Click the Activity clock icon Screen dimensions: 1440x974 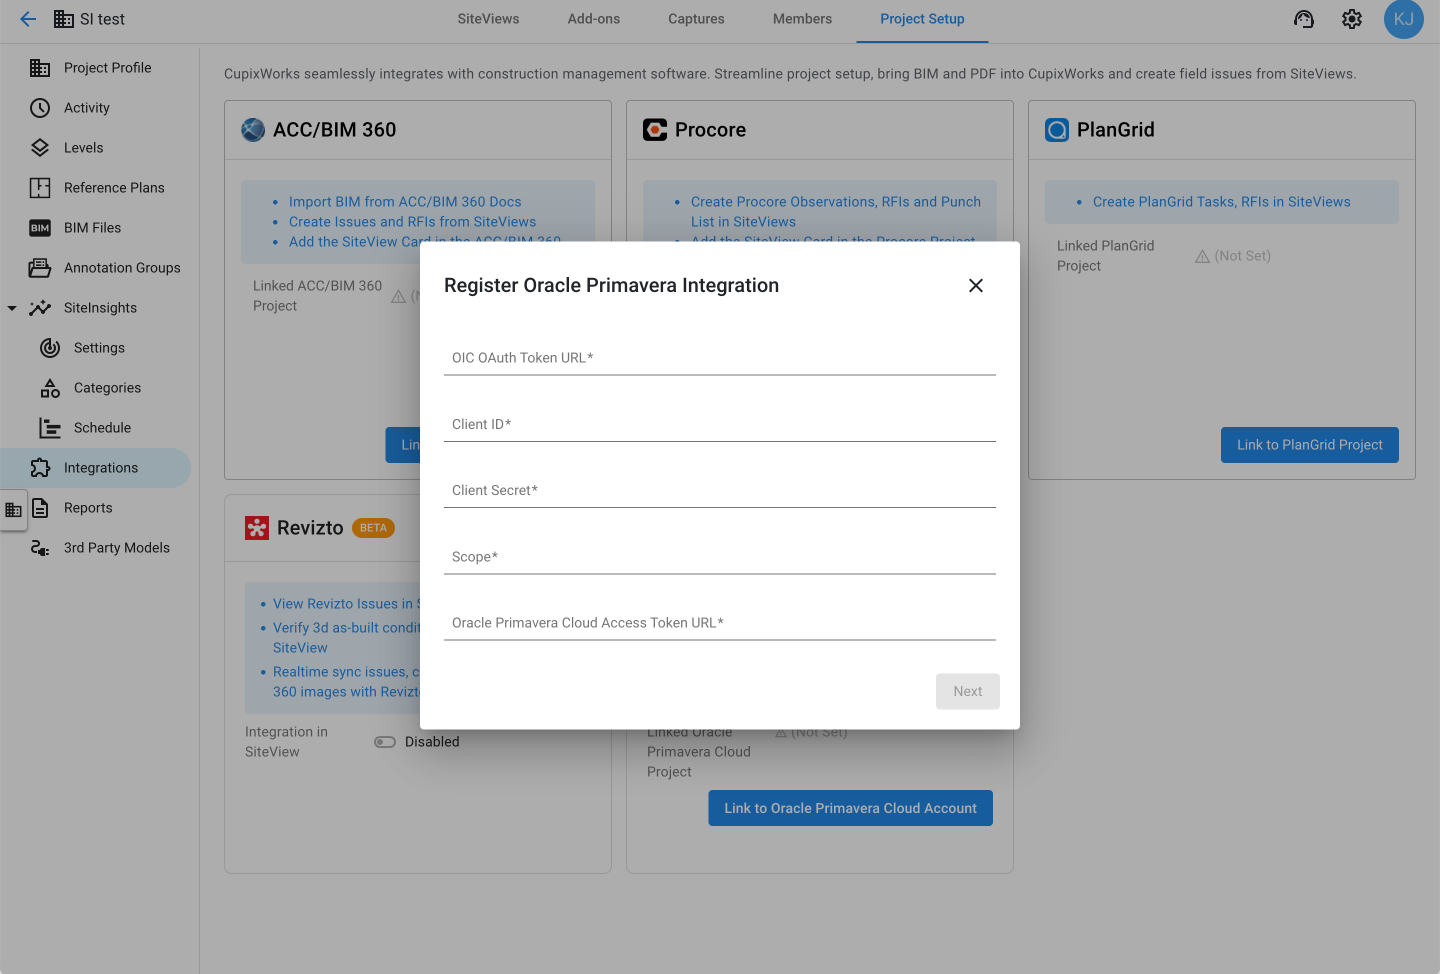click(40, 108)
